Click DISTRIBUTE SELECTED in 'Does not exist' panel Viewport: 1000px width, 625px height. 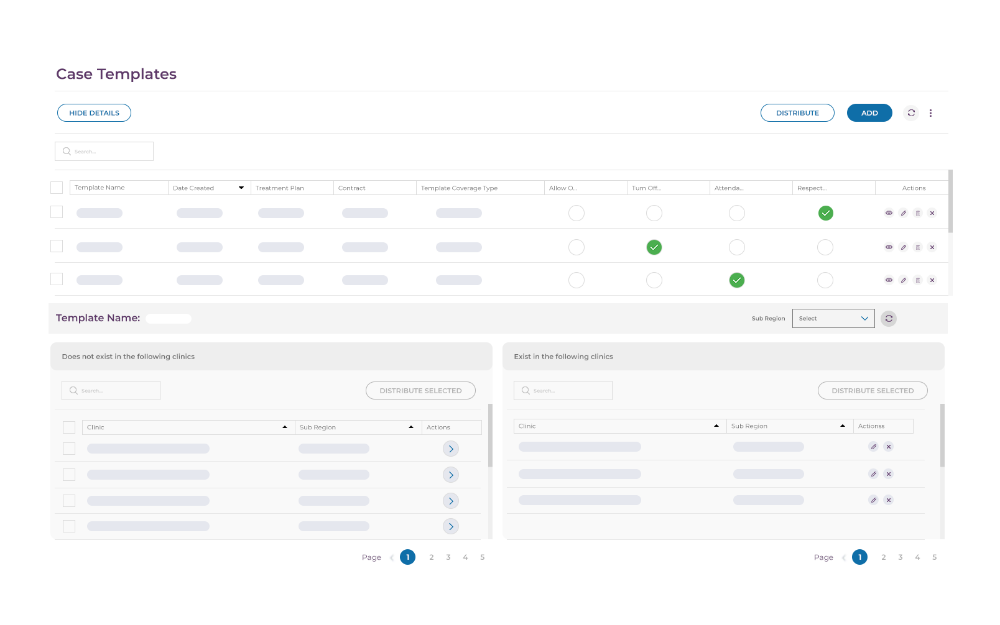point(420,390)
